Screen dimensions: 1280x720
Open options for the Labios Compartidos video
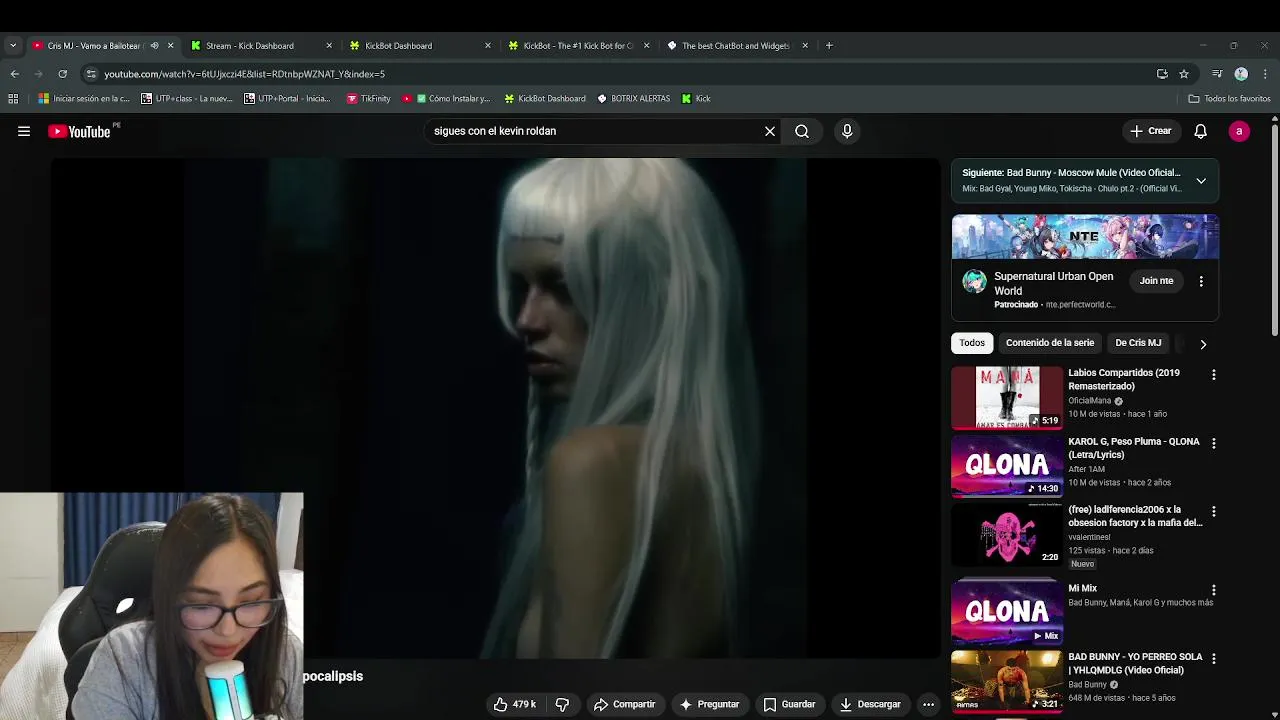(x=1214, y=375)
